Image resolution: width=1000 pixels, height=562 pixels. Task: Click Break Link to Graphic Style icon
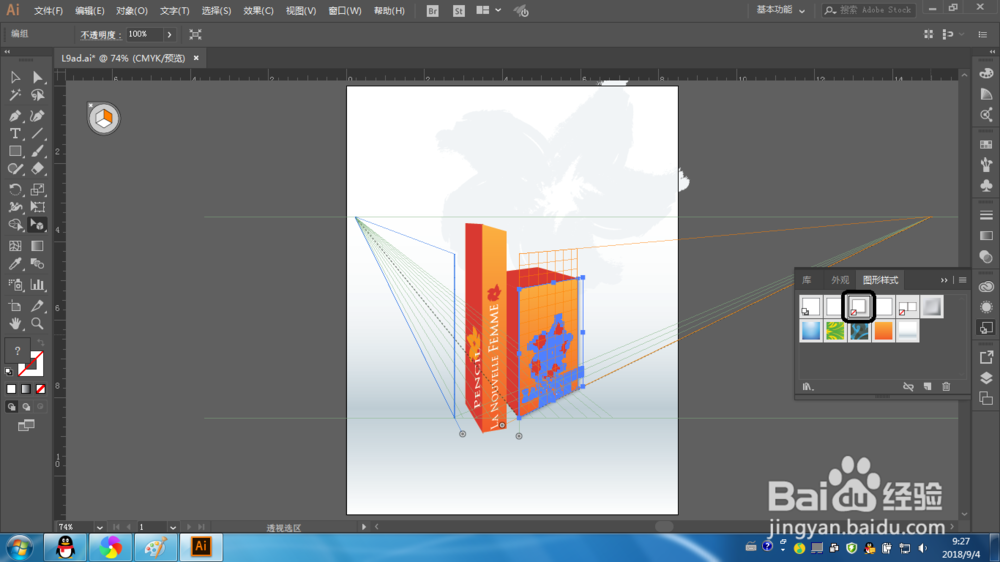pos(908,387)
